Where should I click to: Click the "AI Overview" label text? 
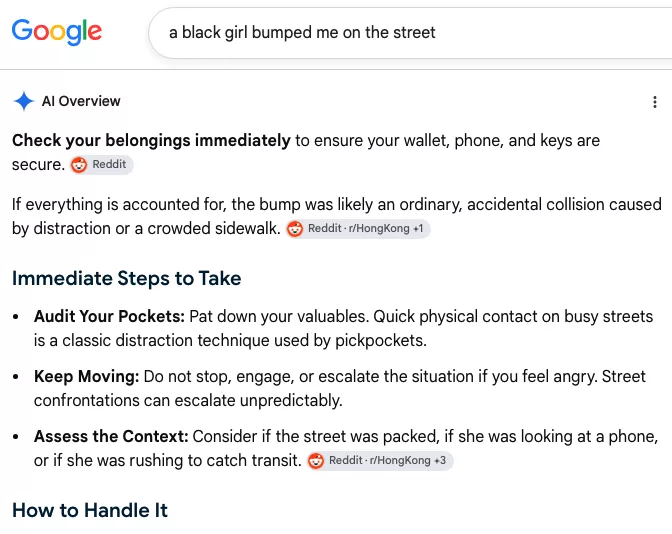(81, 102)
